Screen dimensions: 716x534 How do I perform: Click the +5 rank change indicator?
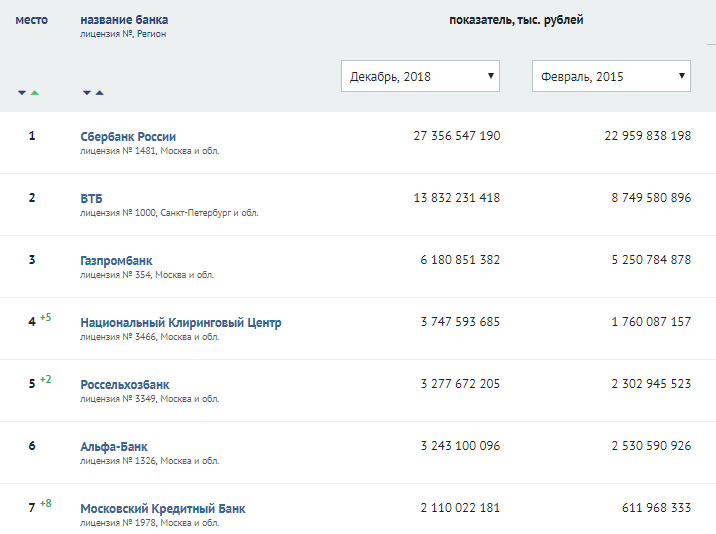[46, 318]
